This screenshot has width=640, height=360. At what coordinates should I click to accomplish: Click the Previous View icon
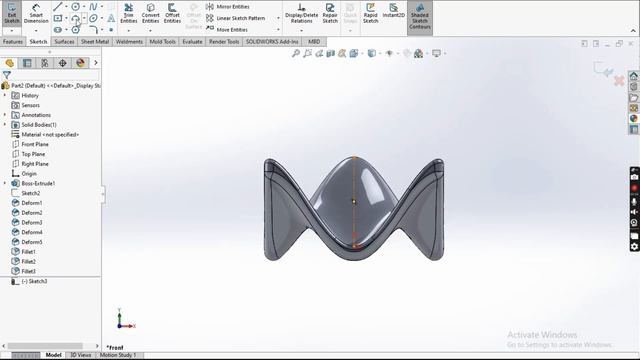[319, 53]
